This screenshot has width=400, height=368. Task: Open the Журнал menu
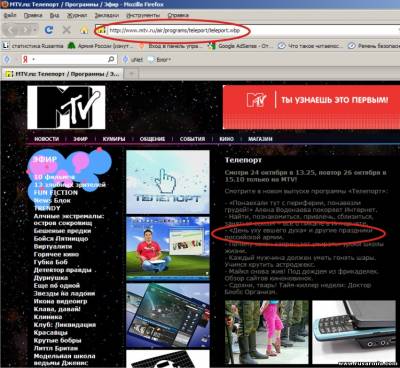click(77, 15)
